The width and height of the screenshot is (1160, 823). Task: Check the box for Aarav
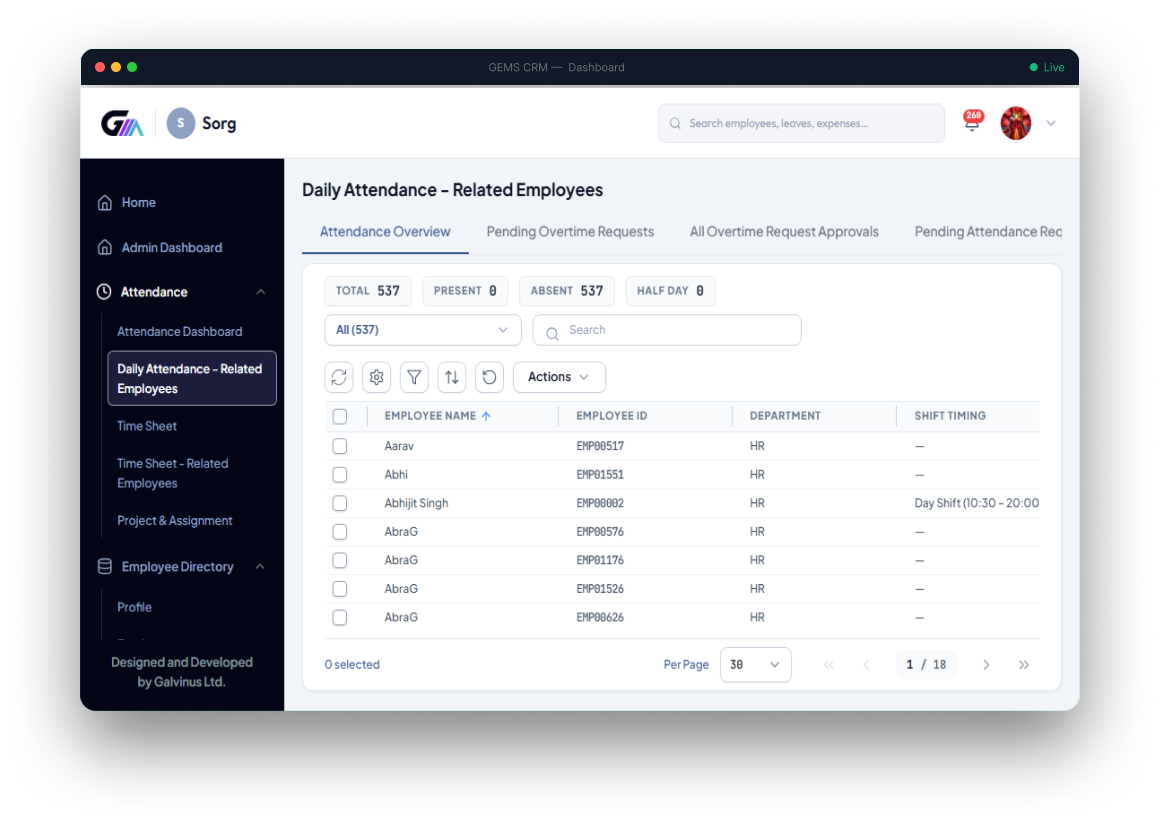[x=340, y=446]
